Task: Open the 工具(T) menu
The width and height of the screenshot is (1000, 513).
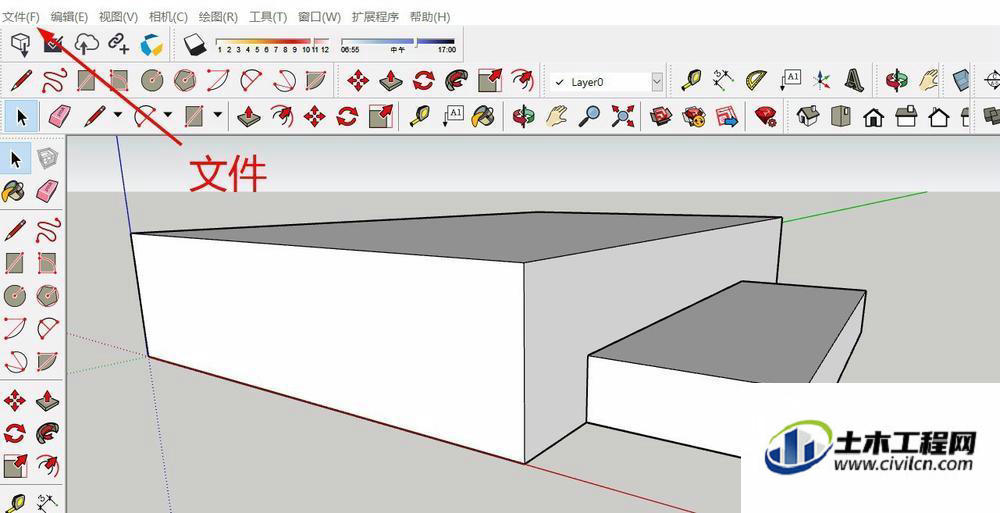Action: pos(268,17)
